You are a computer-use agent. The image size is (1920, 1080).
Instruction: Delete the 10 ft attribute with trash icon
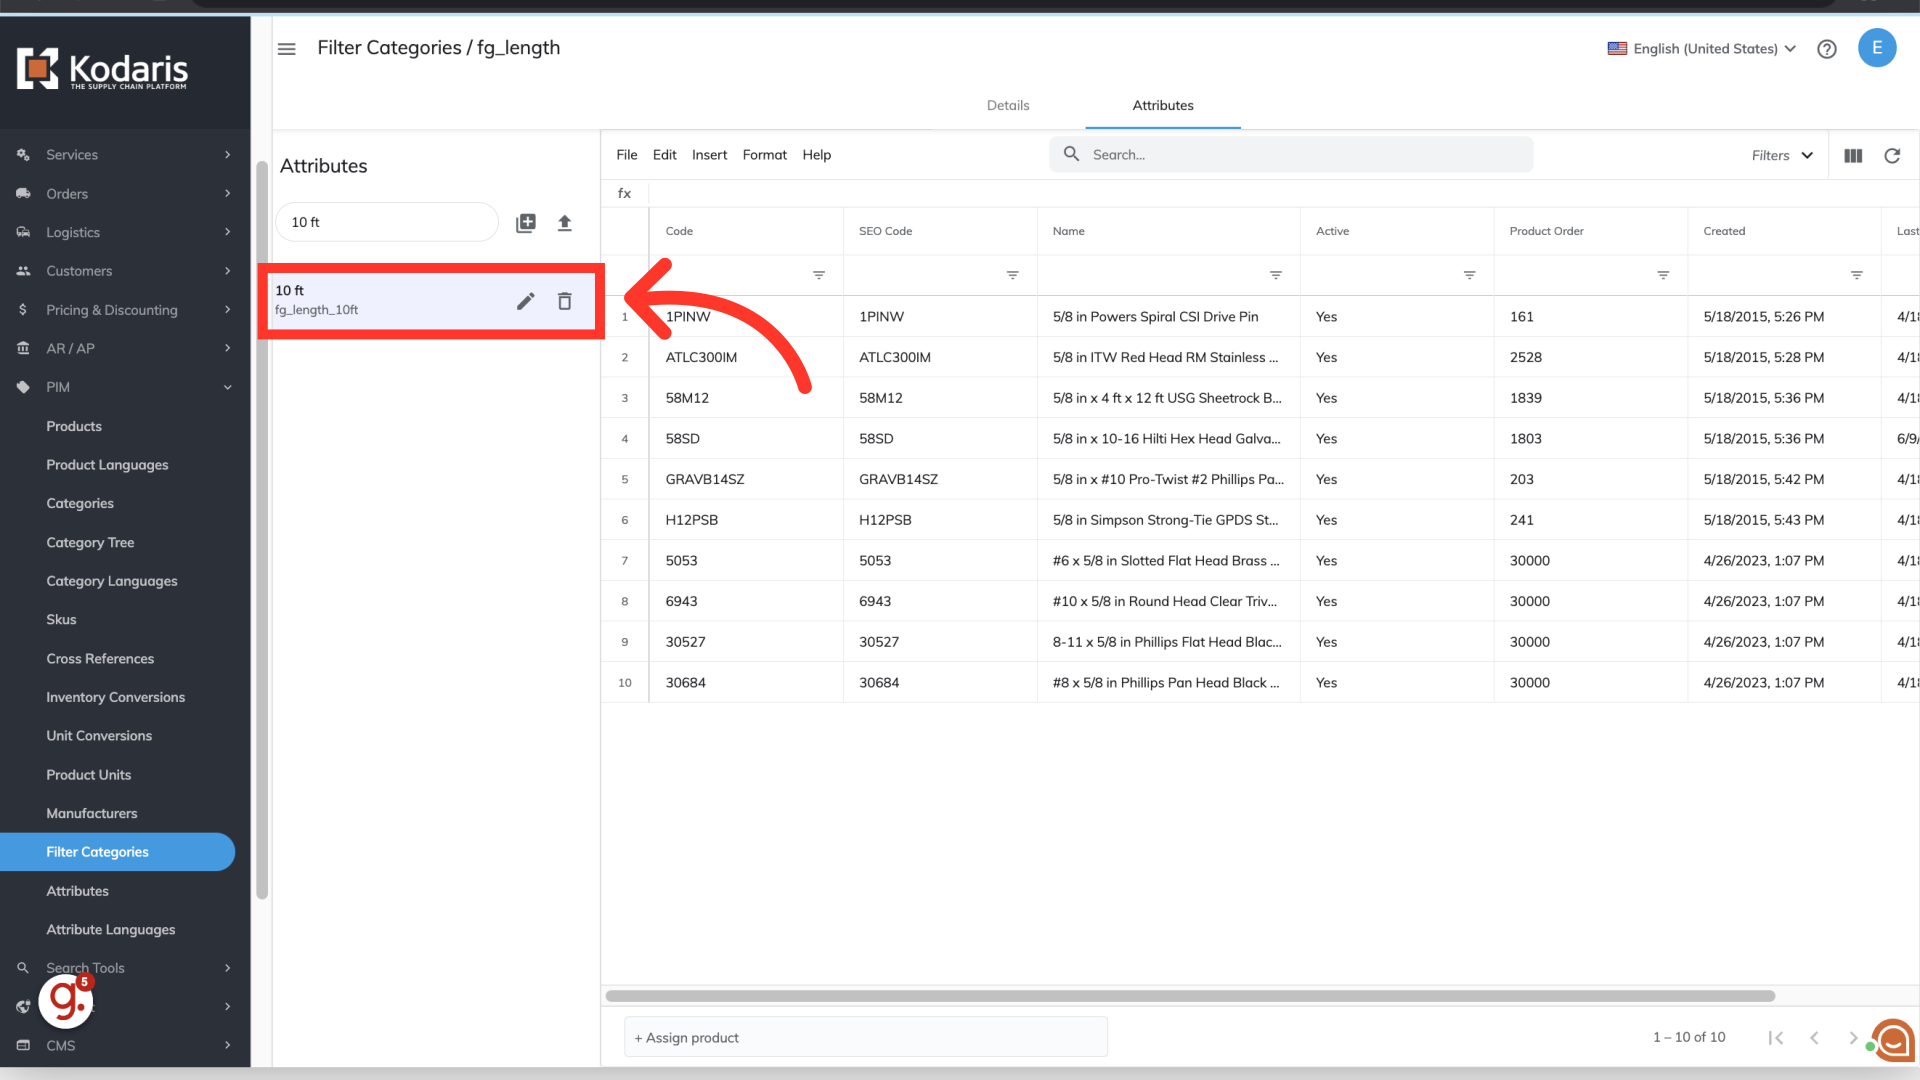(565, 301)
